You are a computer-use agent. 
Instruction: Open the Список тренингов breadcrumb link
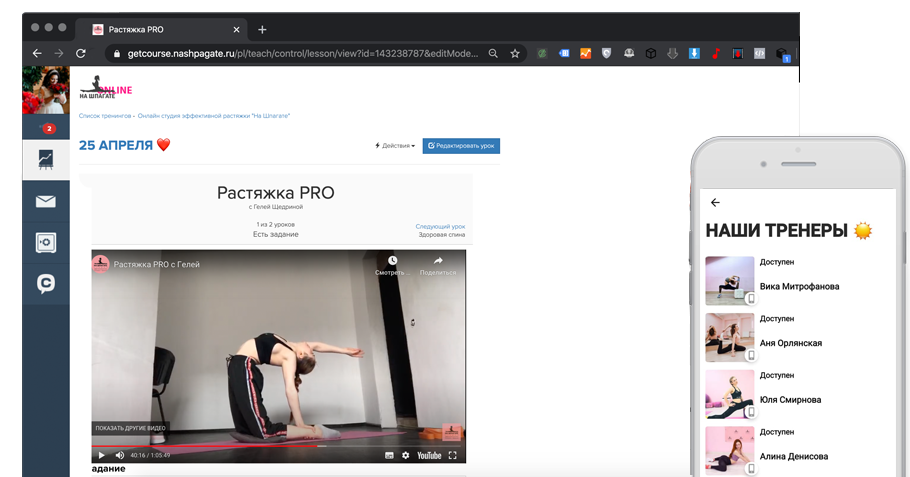105,116
